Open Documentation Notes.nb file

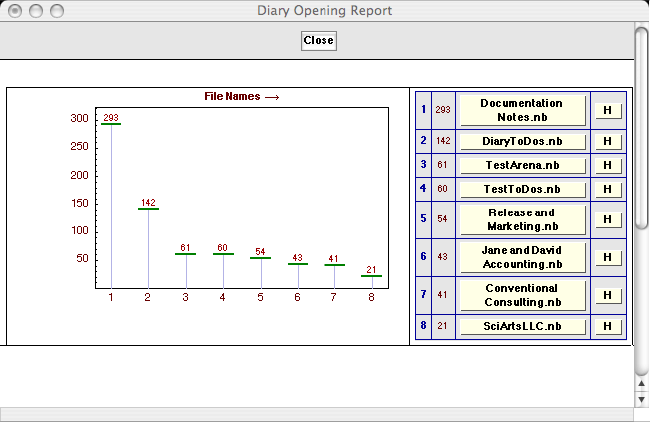(x=522, y=110)
